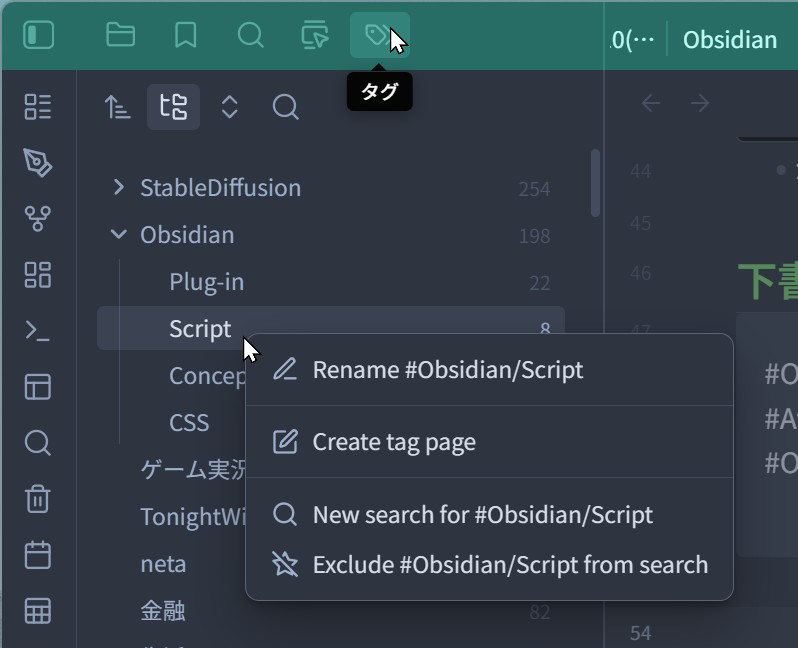
Task: Open command palette ribbon icon
Action: tap(38, 330)
